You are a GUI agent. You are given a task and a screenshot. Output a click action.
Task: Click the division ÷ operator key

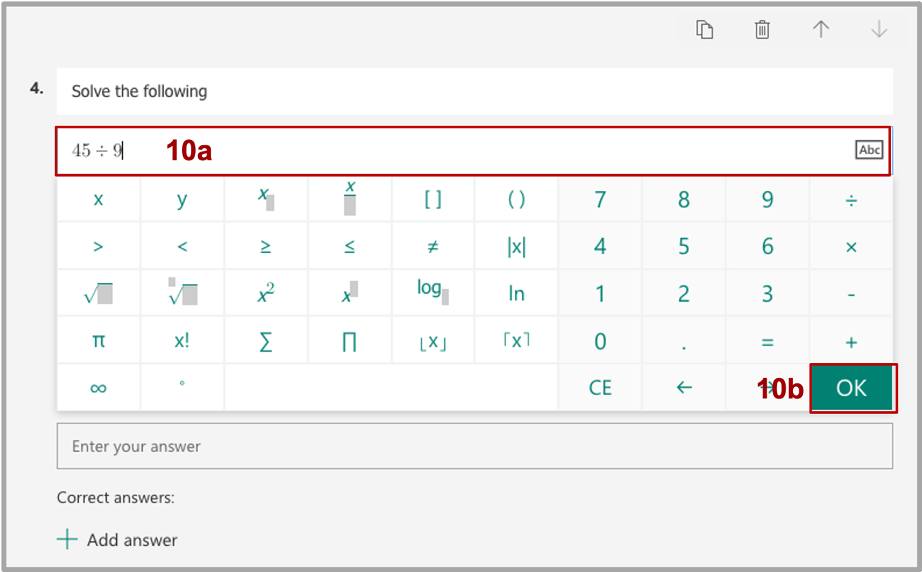coord(851,199)
